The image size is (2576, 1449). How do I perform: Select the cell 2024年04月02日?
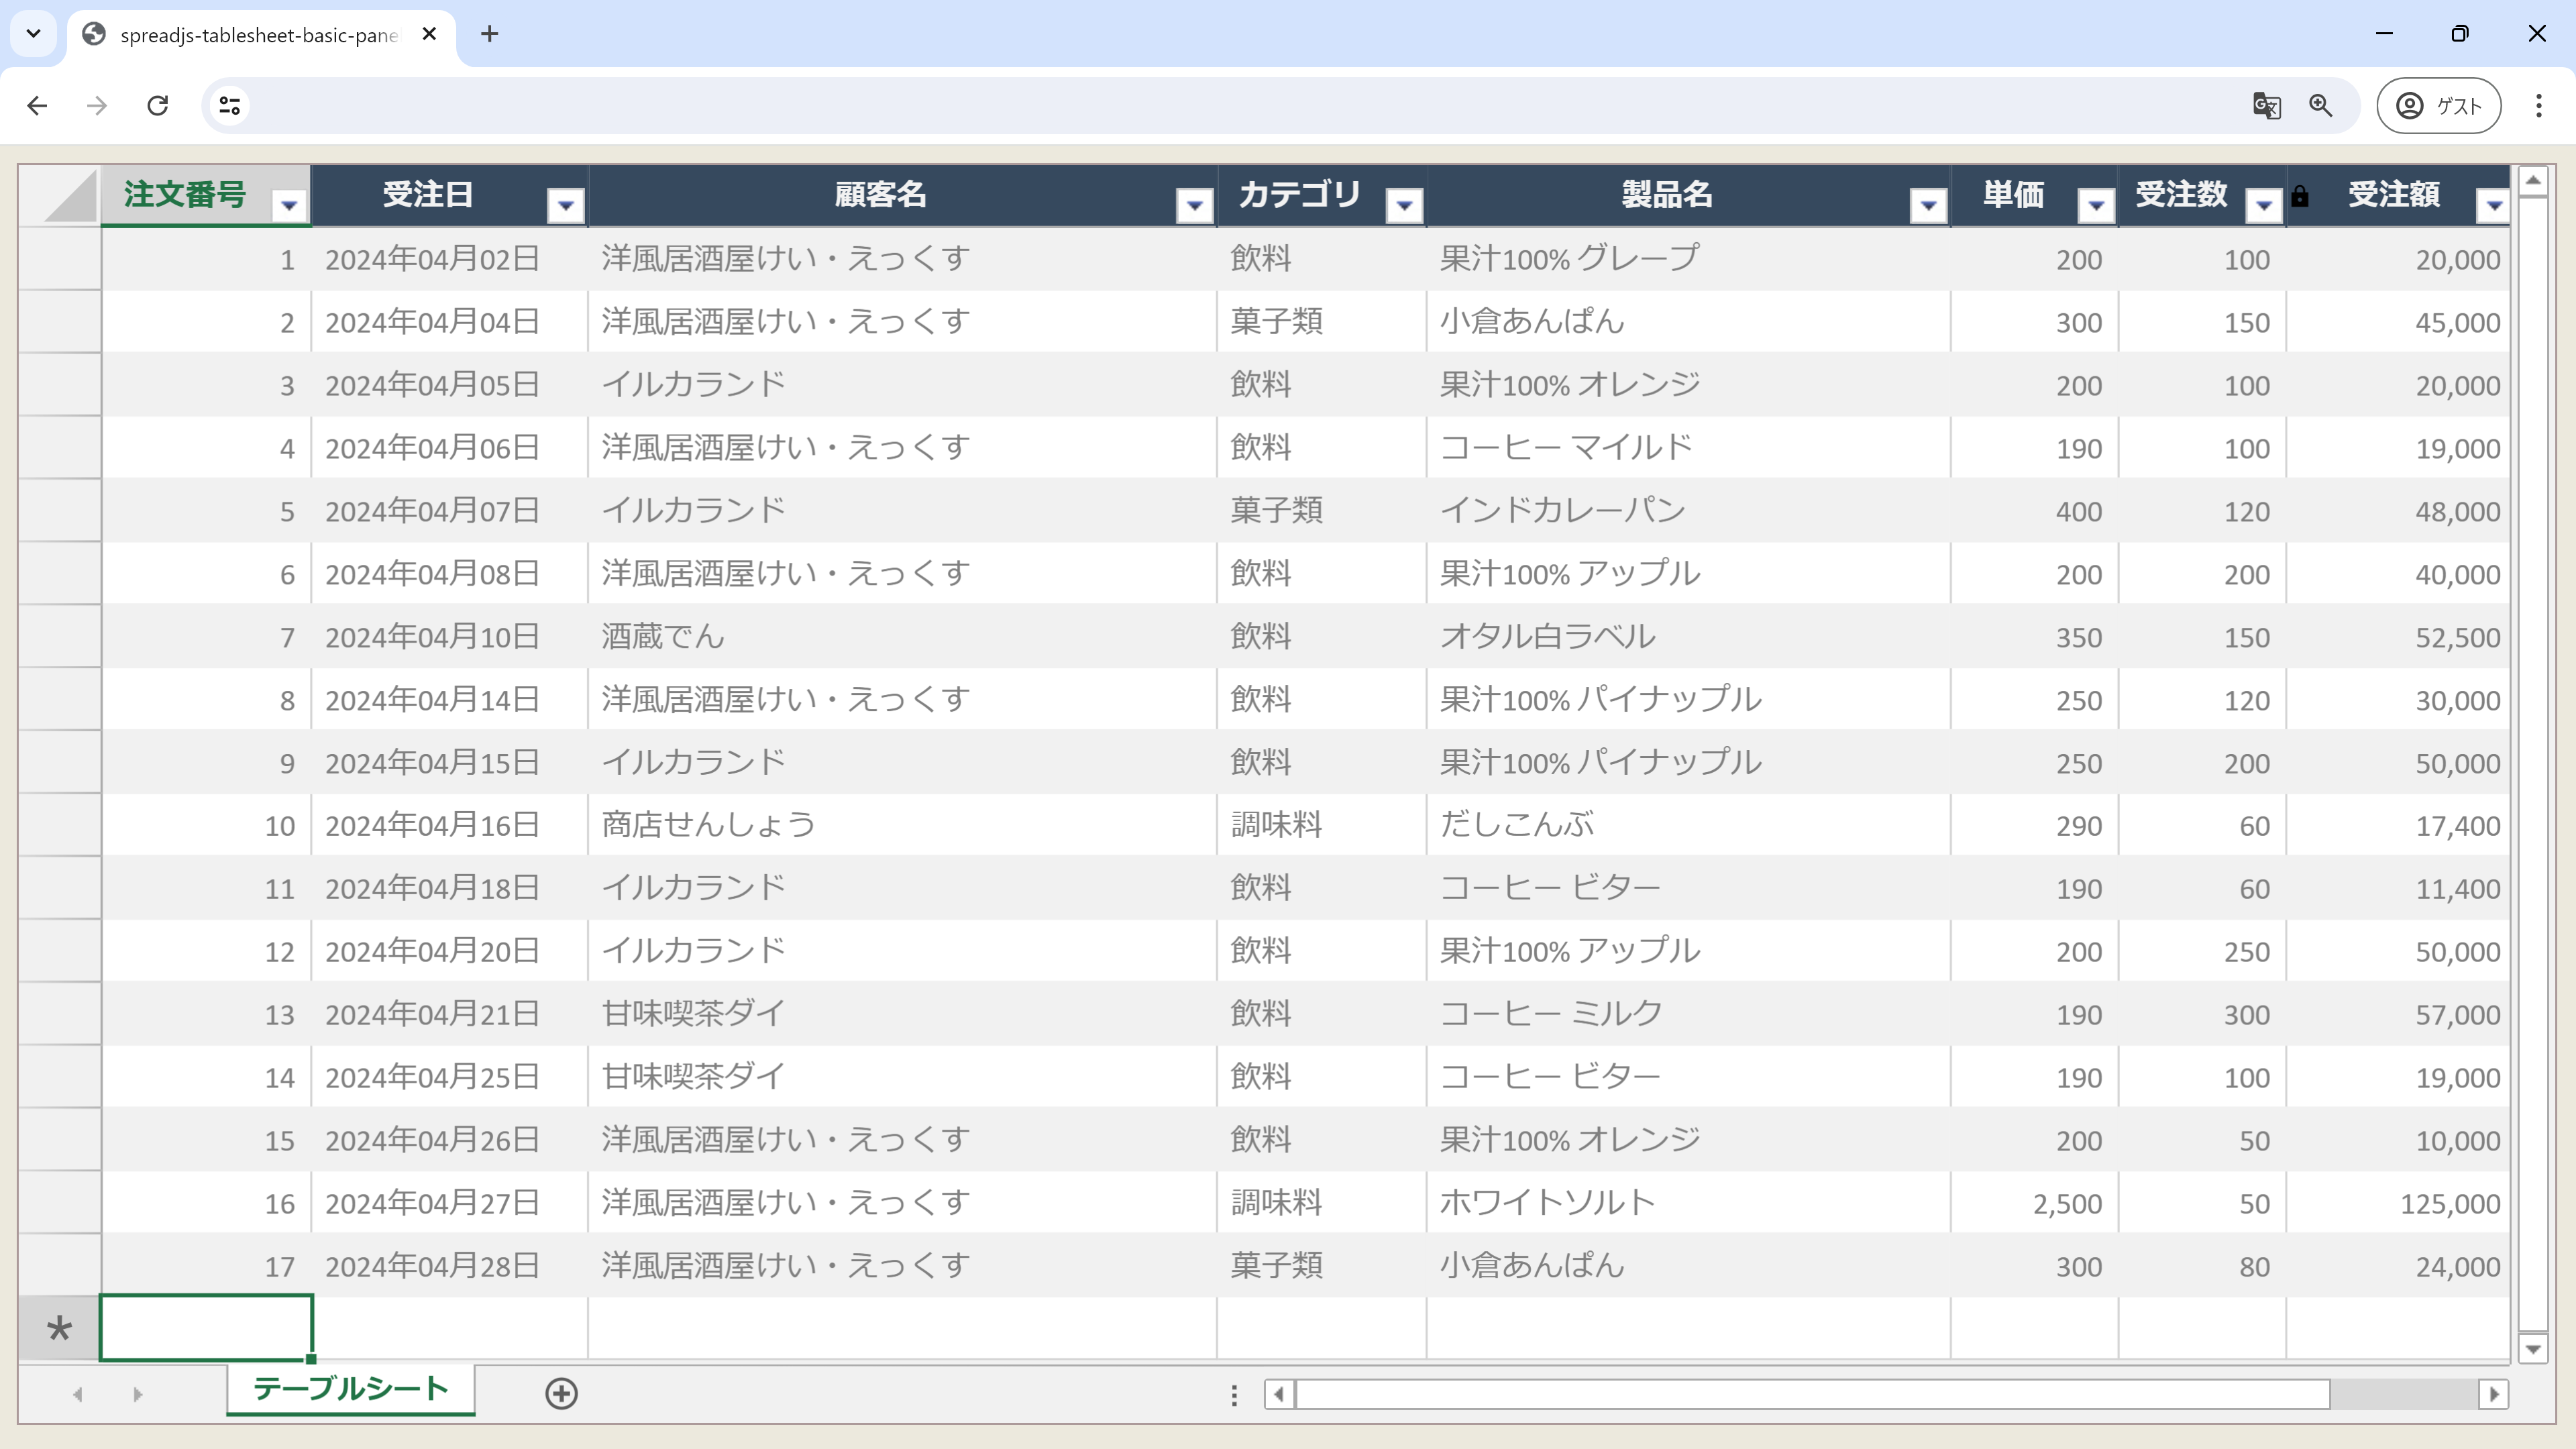click(450, 259)
